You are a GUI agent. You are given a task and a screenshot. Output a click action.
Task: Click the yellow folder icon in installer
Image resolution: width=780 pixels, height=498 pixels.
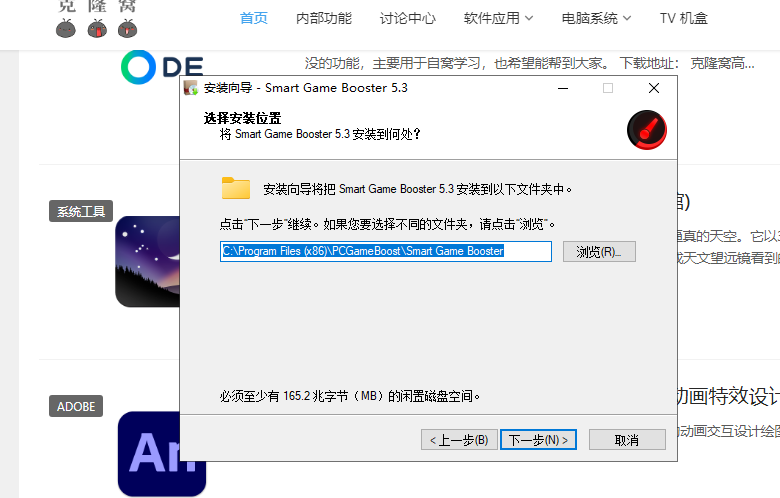pyautogui.click(x=236, y=189)
